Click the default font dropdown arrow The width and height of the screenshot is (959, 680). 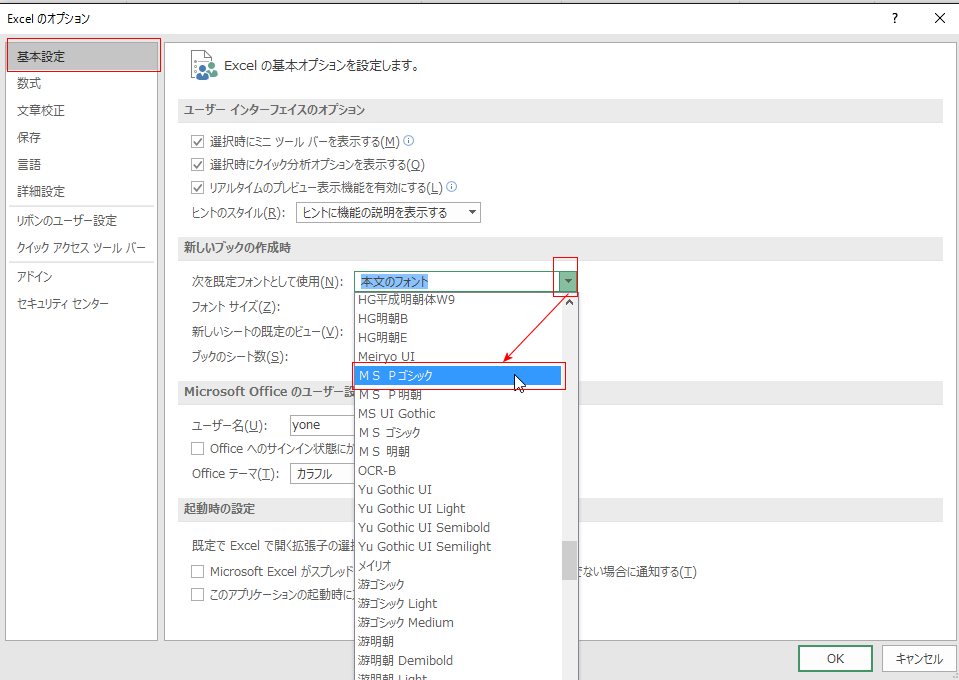click(x=568, y=281)
